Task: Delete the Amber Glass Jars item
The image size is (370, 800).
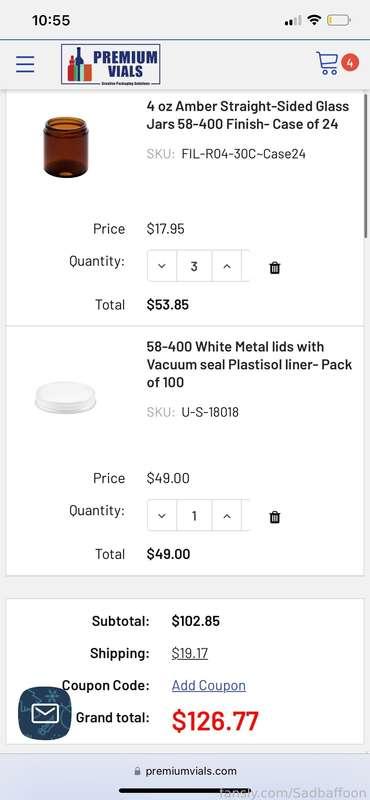Action: [x=275, y=267]
